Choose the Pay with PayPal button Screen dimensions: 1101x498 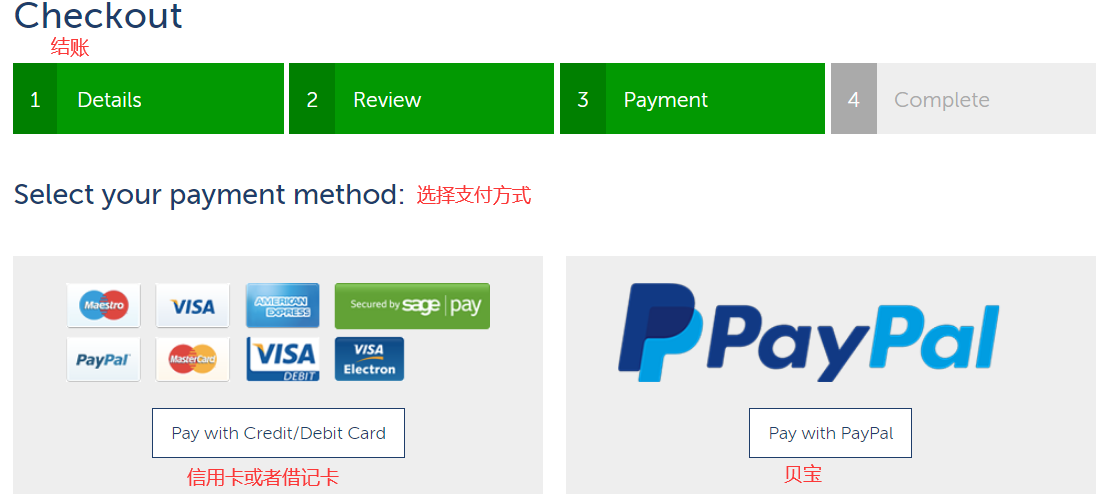coord(830,433)
